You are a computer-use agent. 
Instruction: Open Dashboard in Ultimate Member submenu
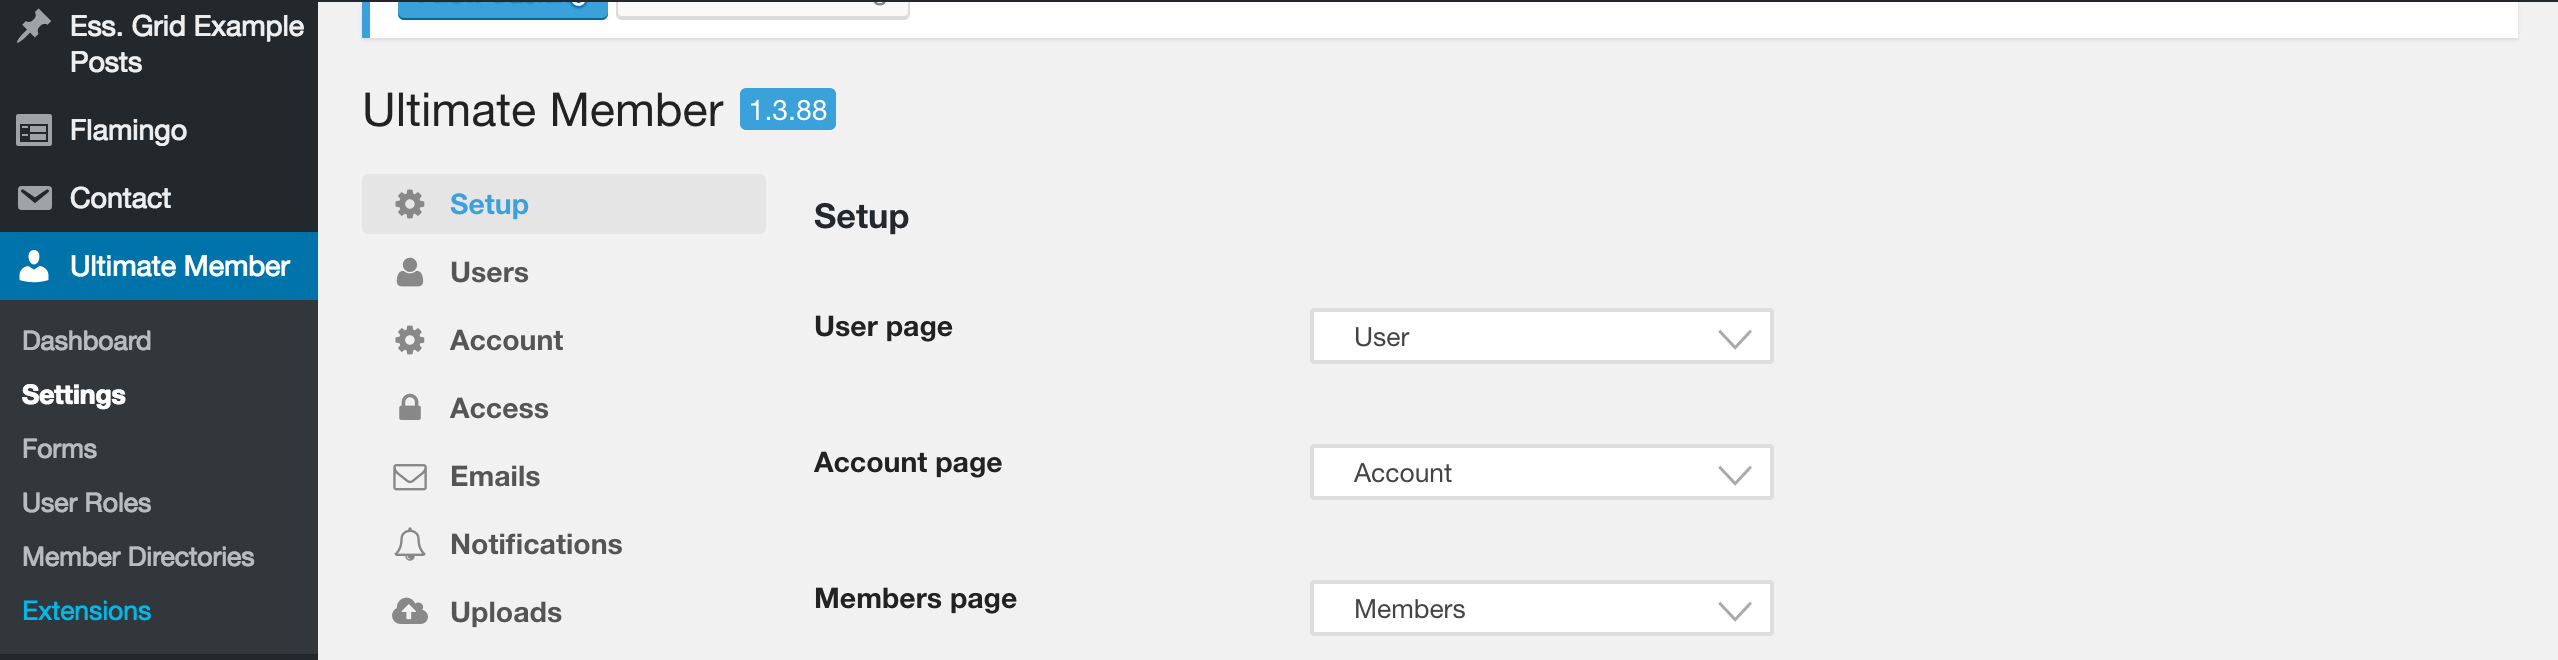87,341
